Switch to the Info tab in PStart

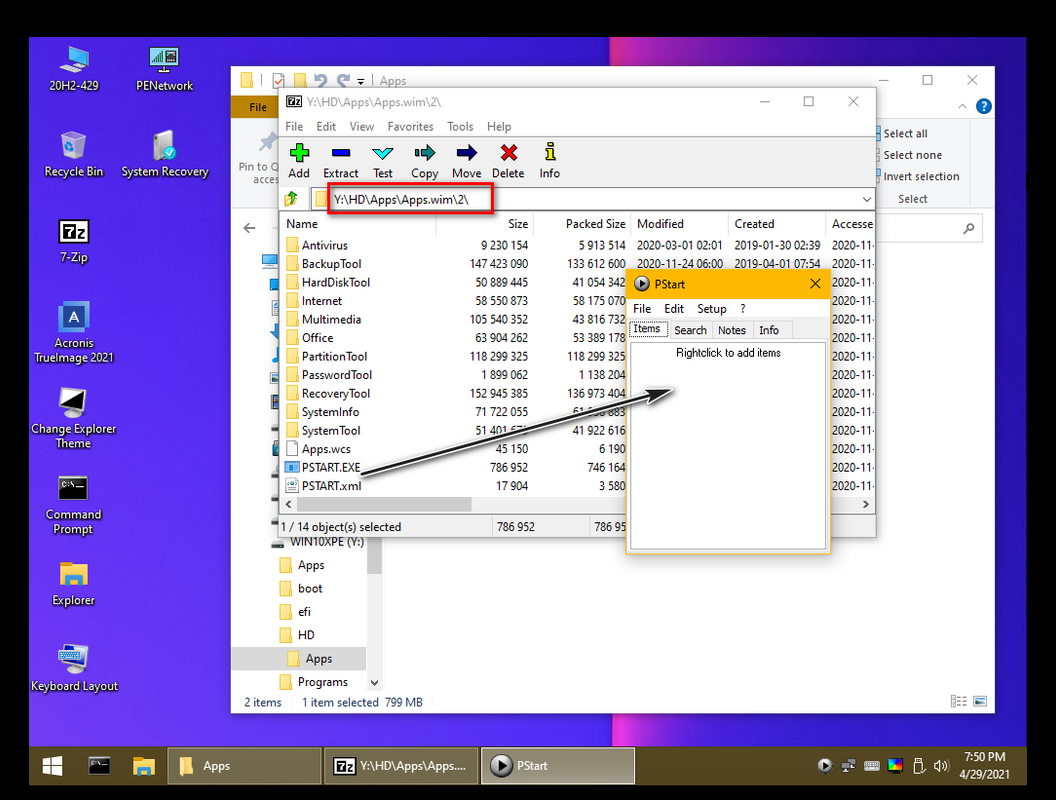(x=768, y=330)
